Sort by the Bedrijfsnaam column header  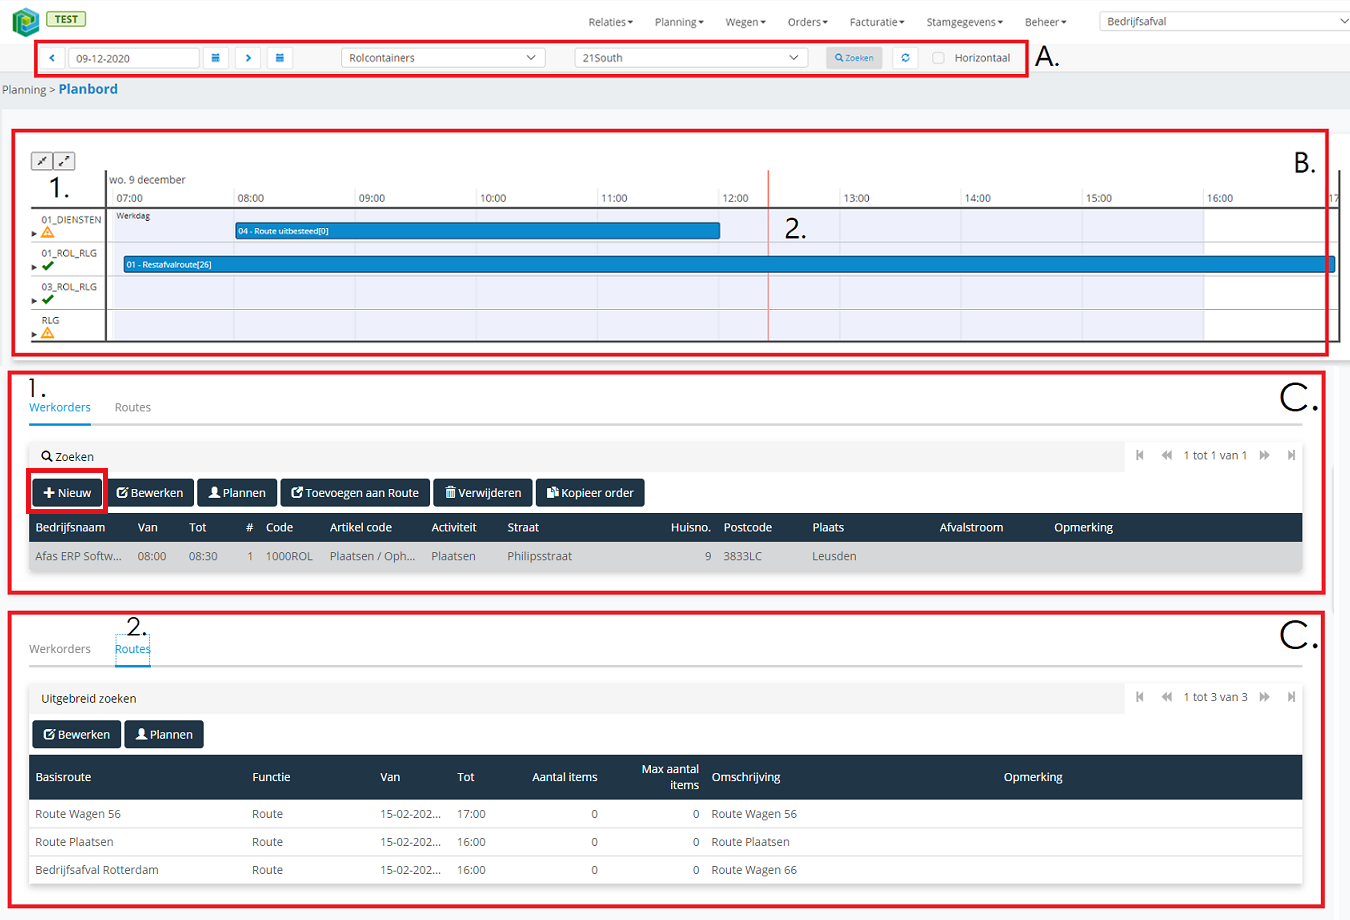coord(70,527)
